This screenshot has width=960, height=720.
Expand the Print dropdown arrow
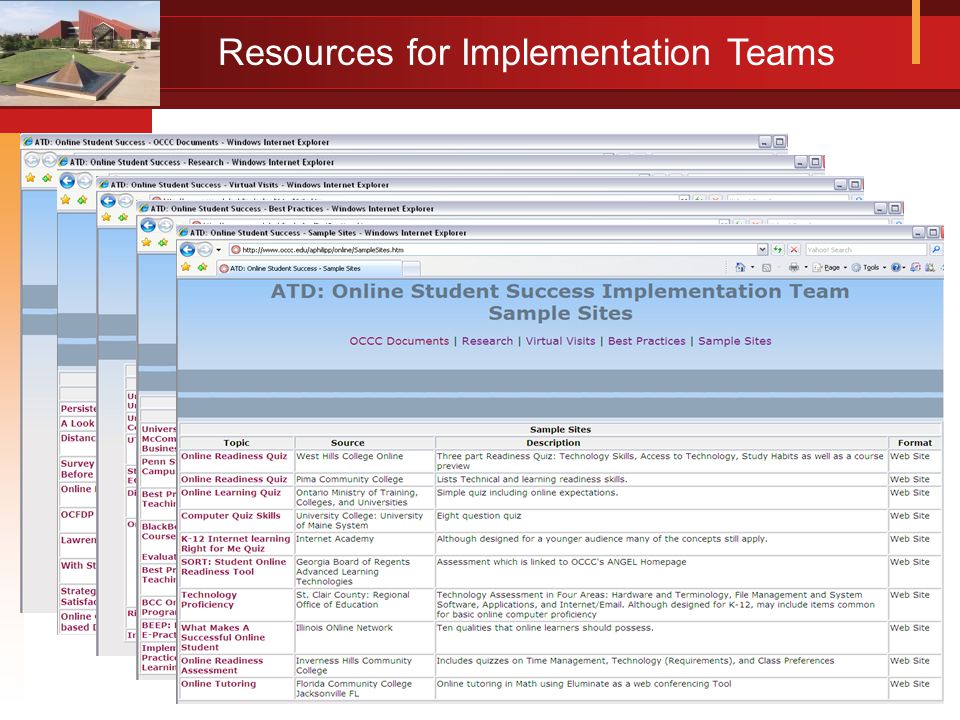coord(806,268)
